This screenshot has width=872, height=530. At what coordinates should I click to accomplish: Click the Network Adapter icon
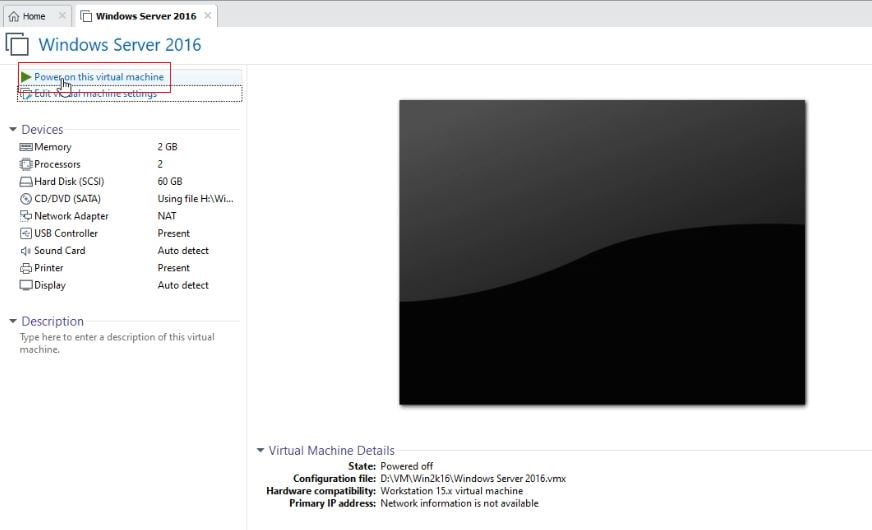pyautogui.click(x=26, y=216)
